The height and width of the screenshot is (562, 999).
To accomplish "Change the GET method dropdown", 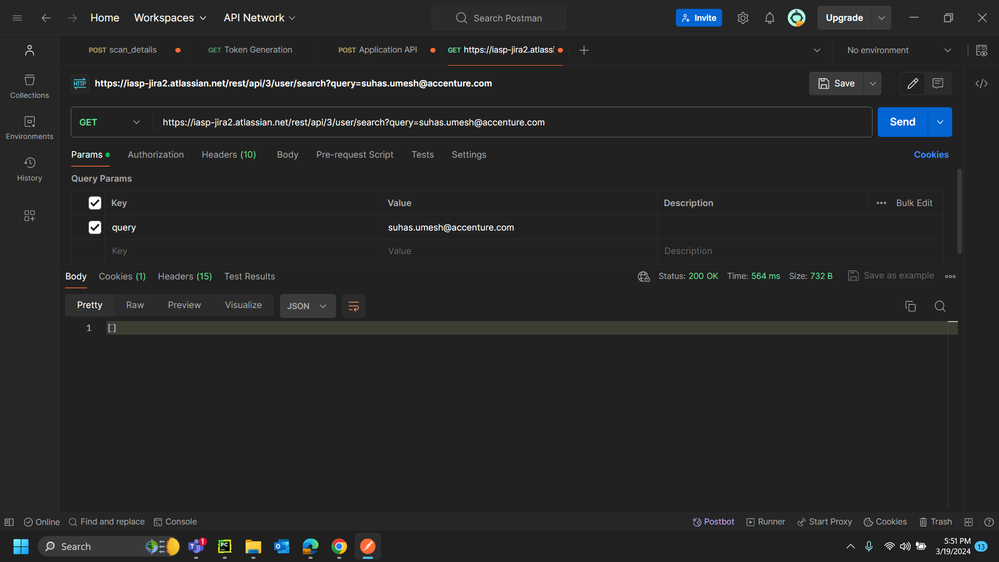I will (110, 122).
